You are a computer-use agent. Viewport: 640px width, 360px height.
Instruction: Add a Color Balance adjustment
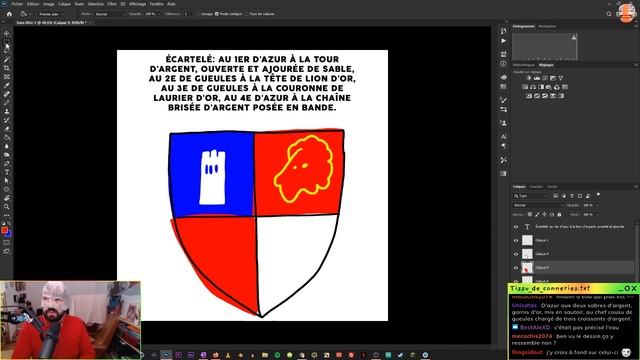(533, 87)
